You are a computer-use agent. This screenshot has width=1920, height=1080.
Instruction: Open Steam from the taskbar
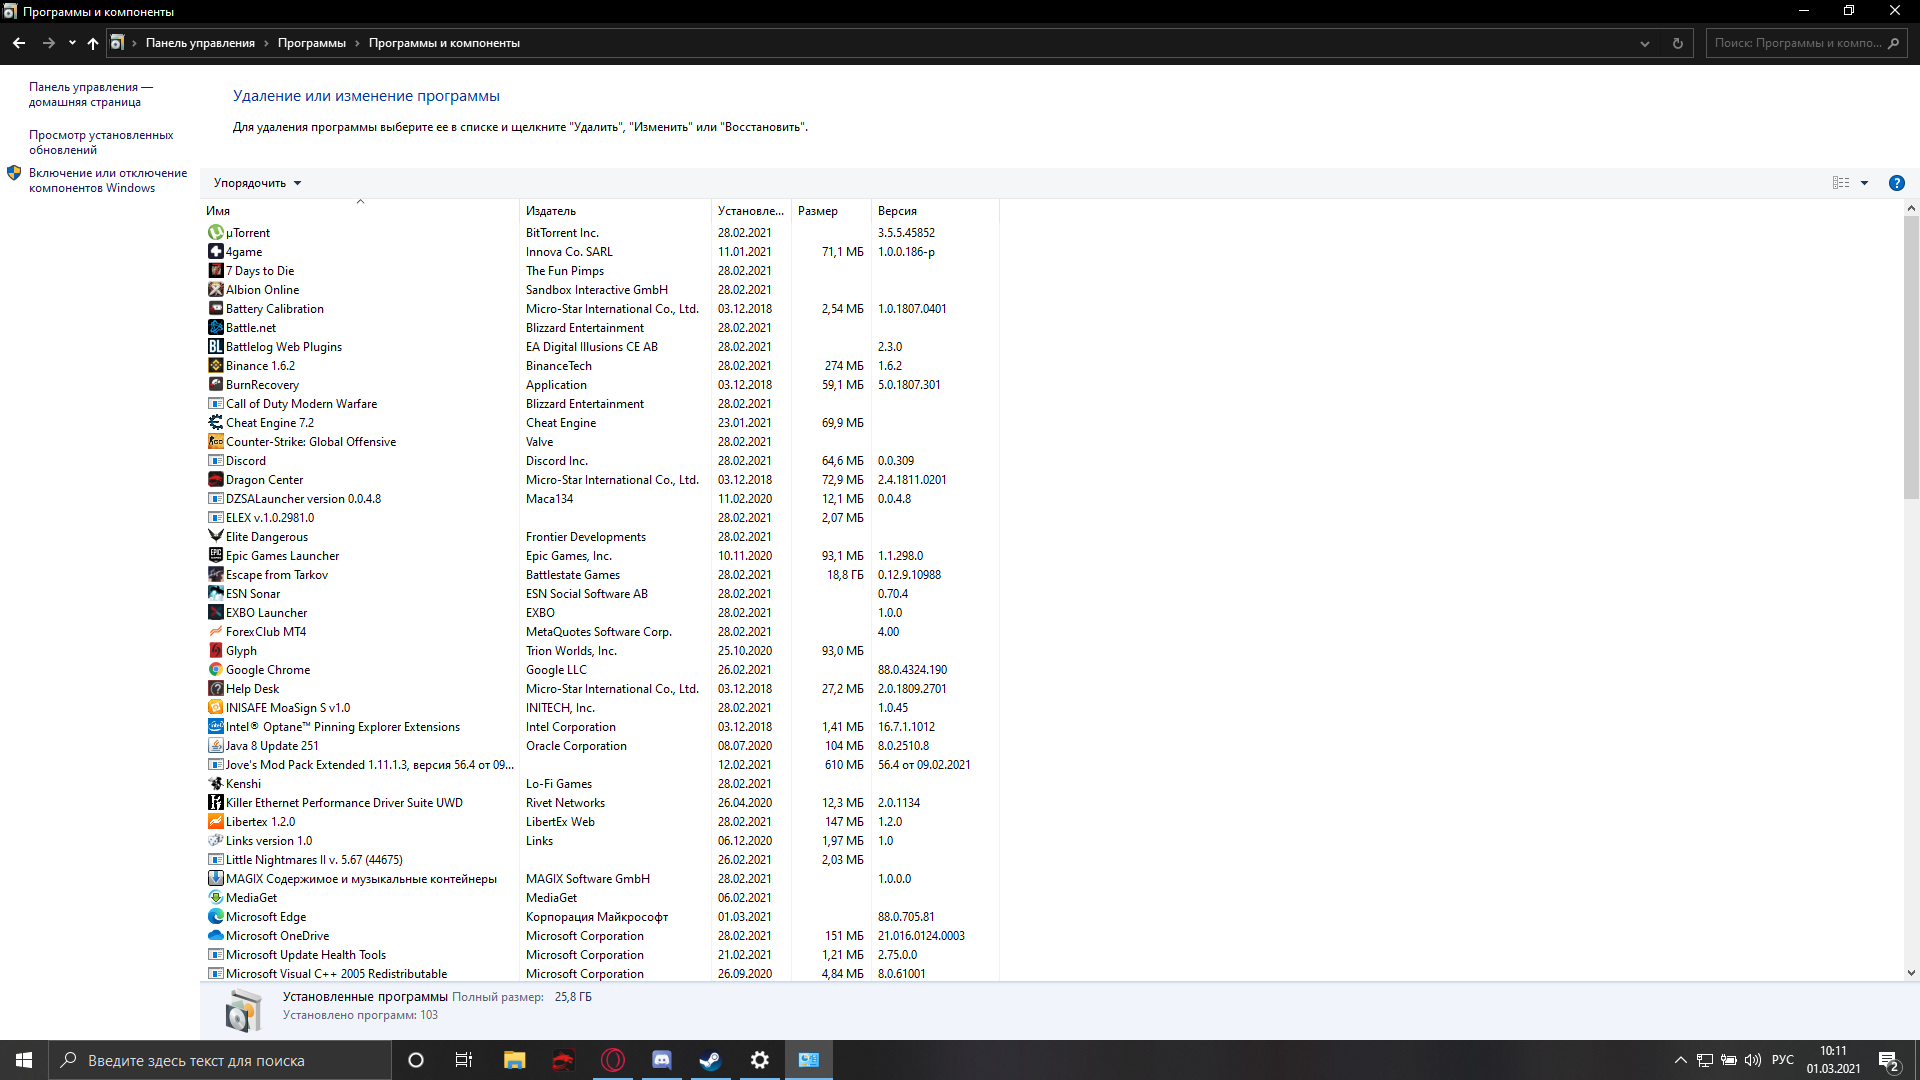coord(710,1060)
